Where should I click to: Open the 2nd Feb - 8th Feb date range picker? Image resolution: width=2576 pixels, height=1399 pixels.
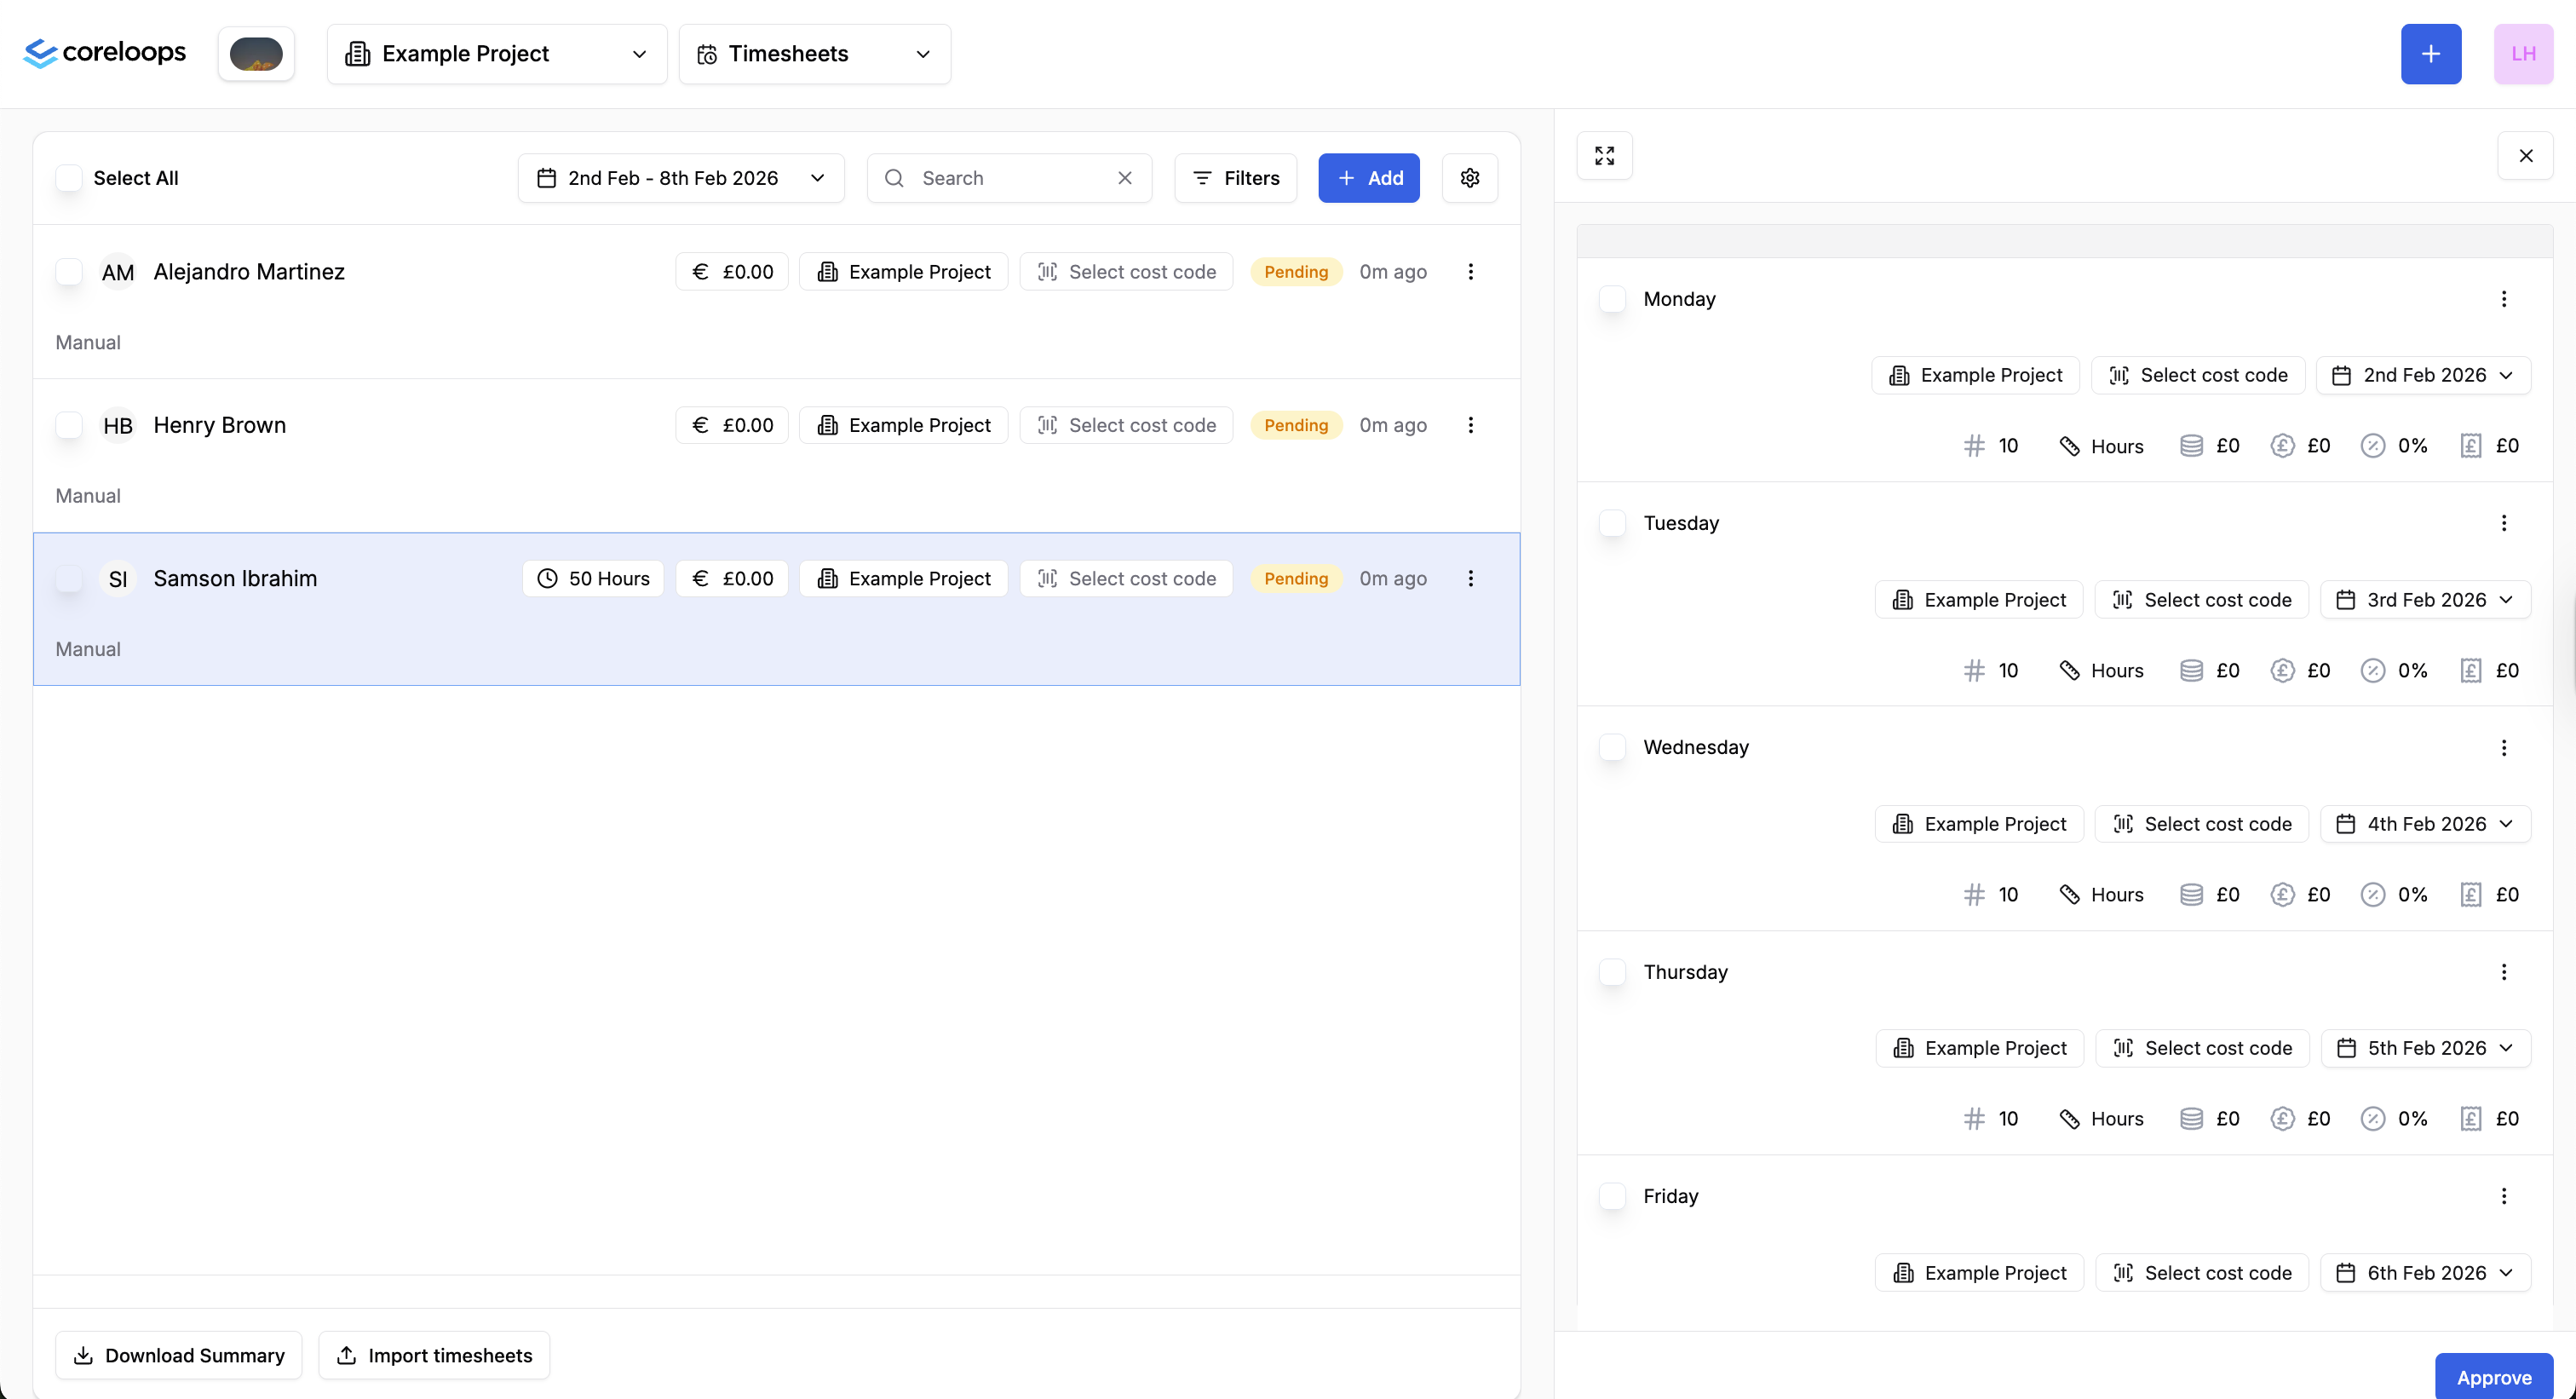680,178
